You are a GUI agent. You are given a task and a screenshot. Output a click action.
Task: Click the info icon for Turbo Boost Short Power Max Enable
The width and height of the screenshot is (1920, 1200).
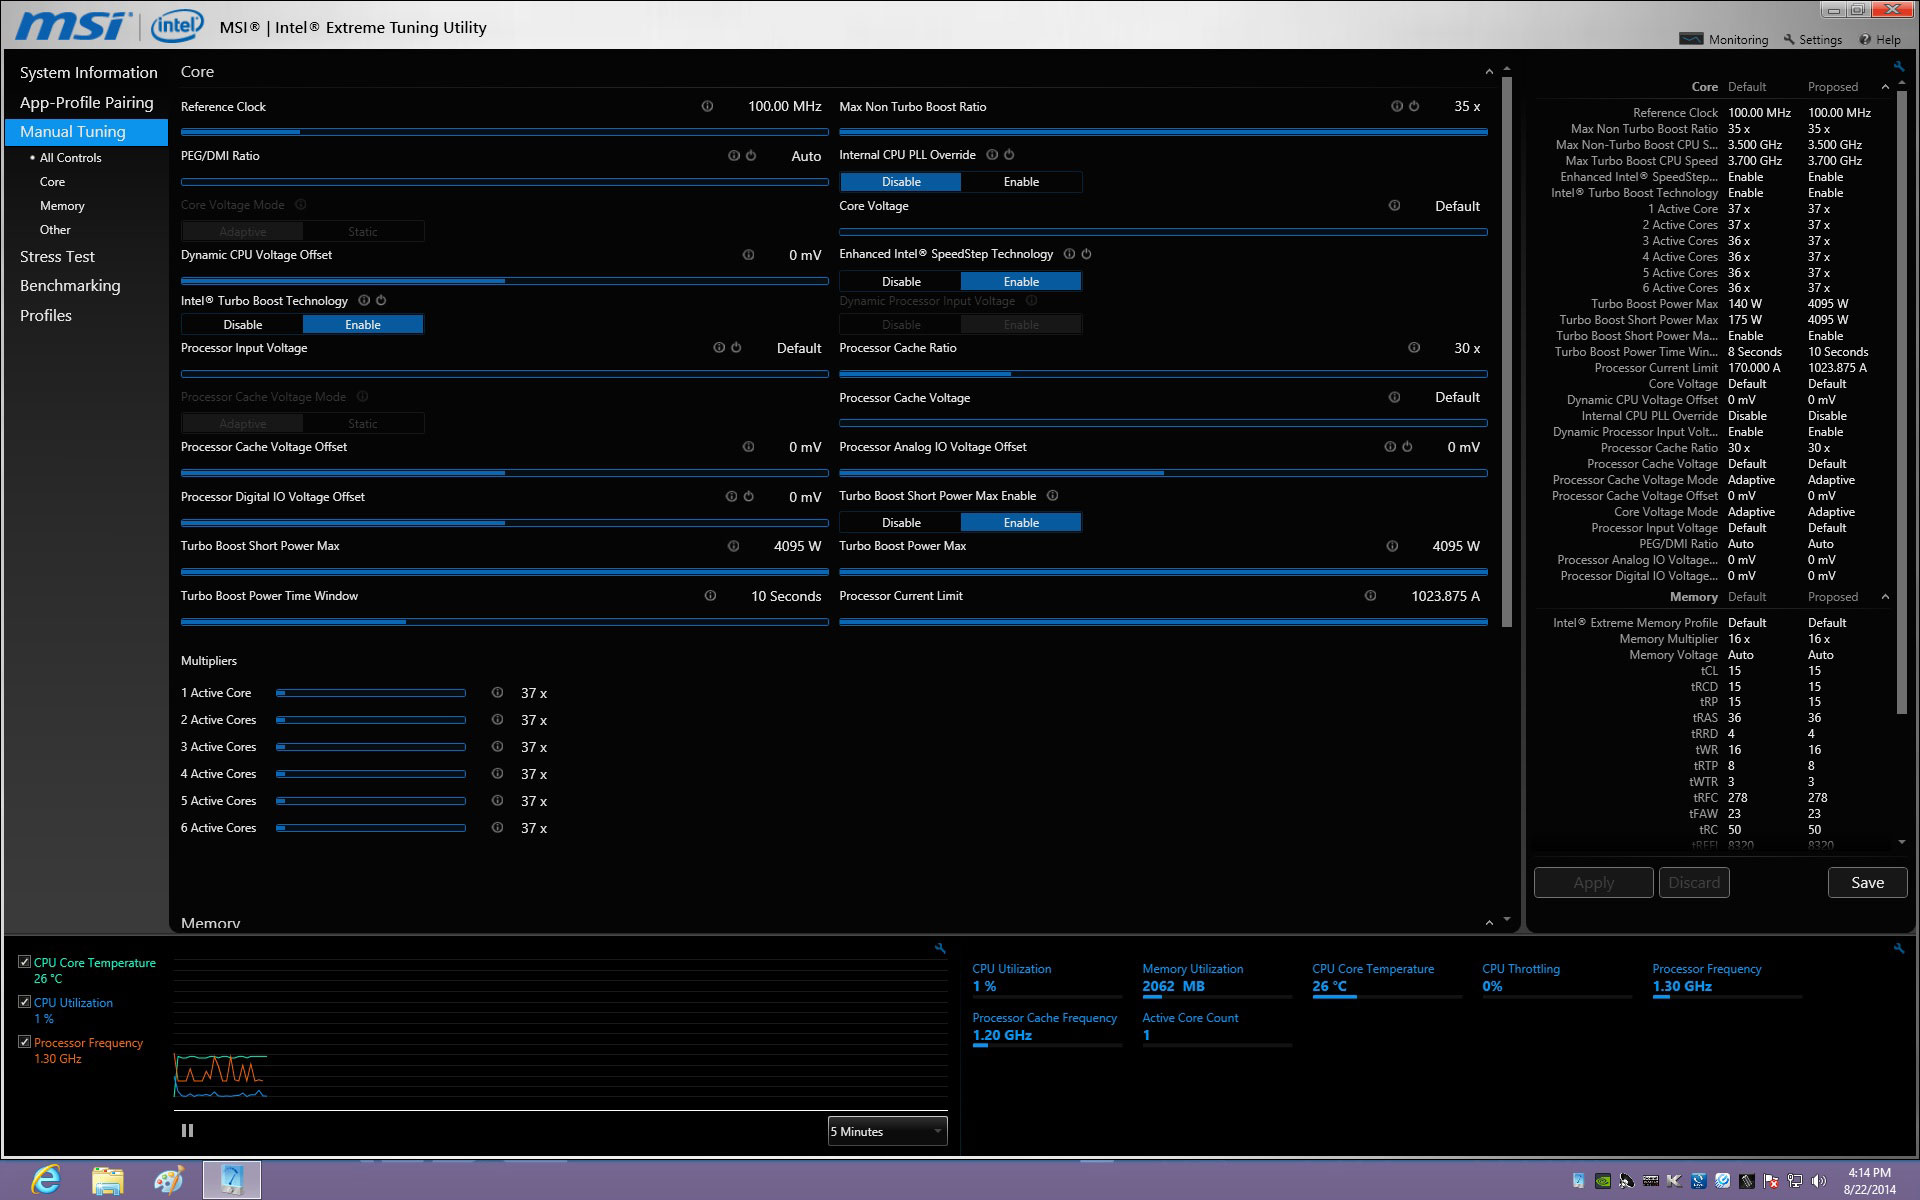click(x=1052, y=495)
